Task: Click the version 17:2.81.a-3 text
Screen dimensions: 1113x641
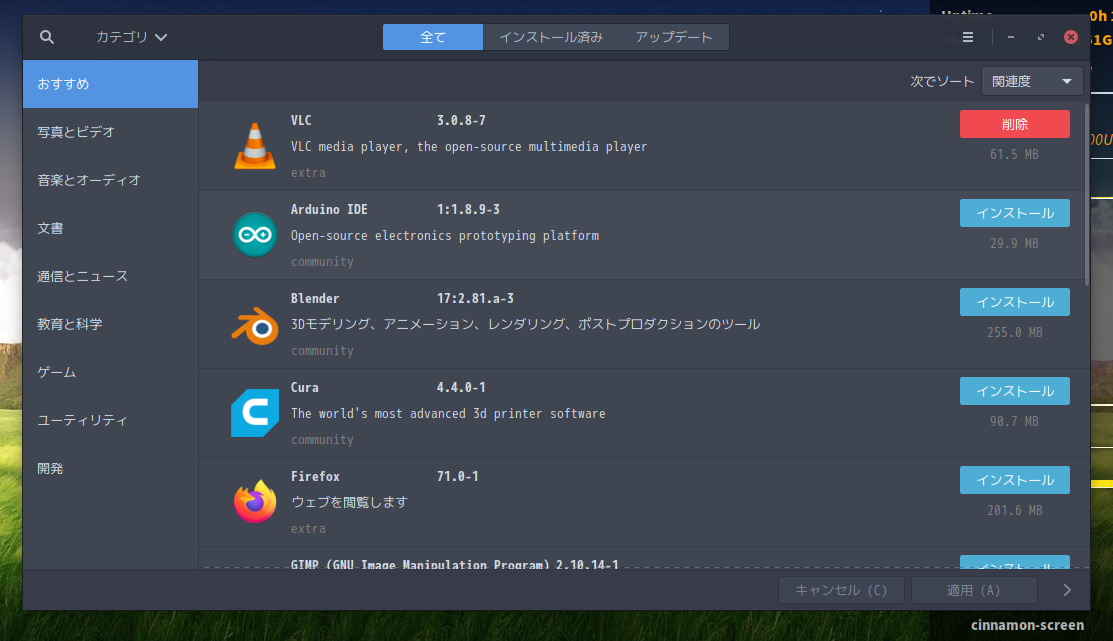Action: 476,299
